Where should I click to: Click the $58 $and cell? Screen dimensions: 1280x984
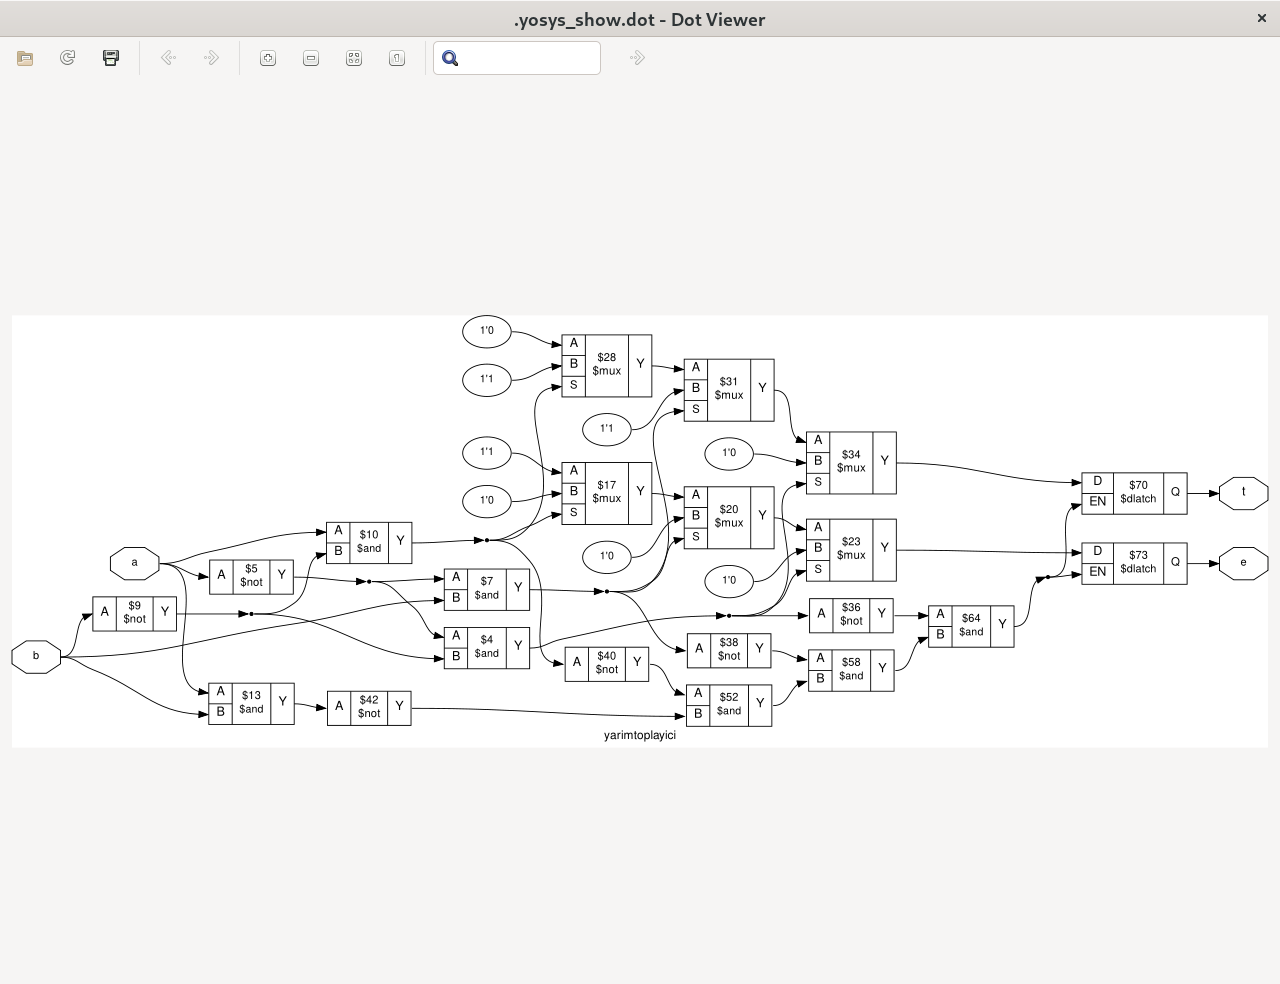pos(851,669)
